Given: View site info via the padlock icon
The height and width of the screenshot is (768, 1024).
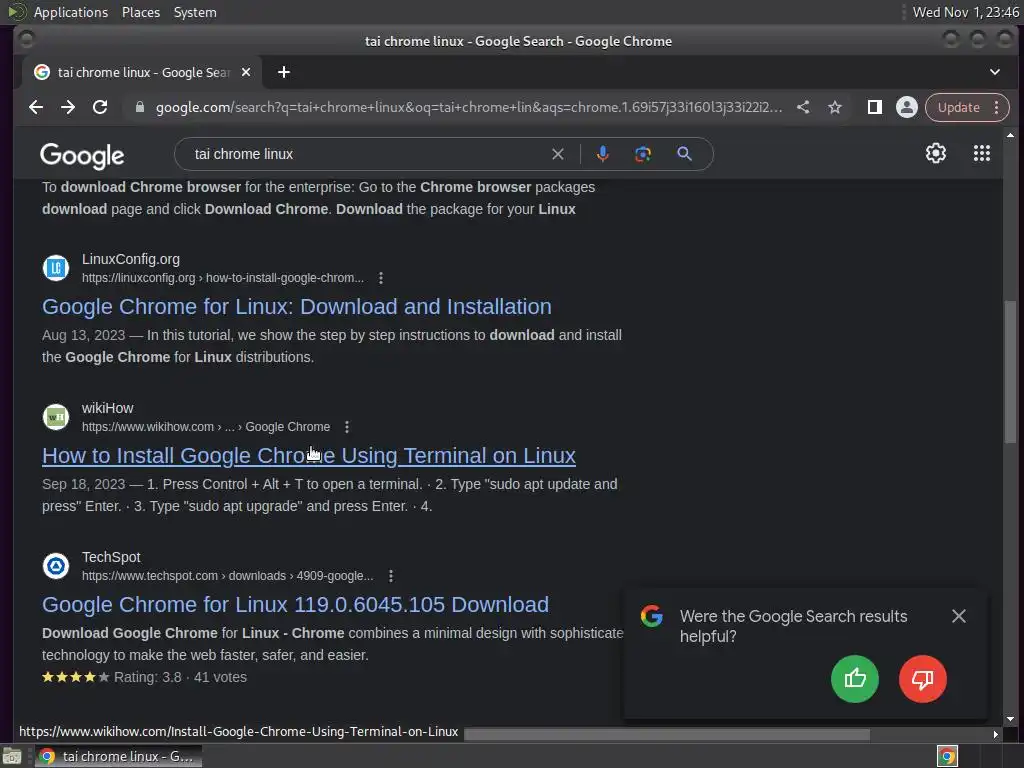Looking at the screenshot, I should click(139, 107).
